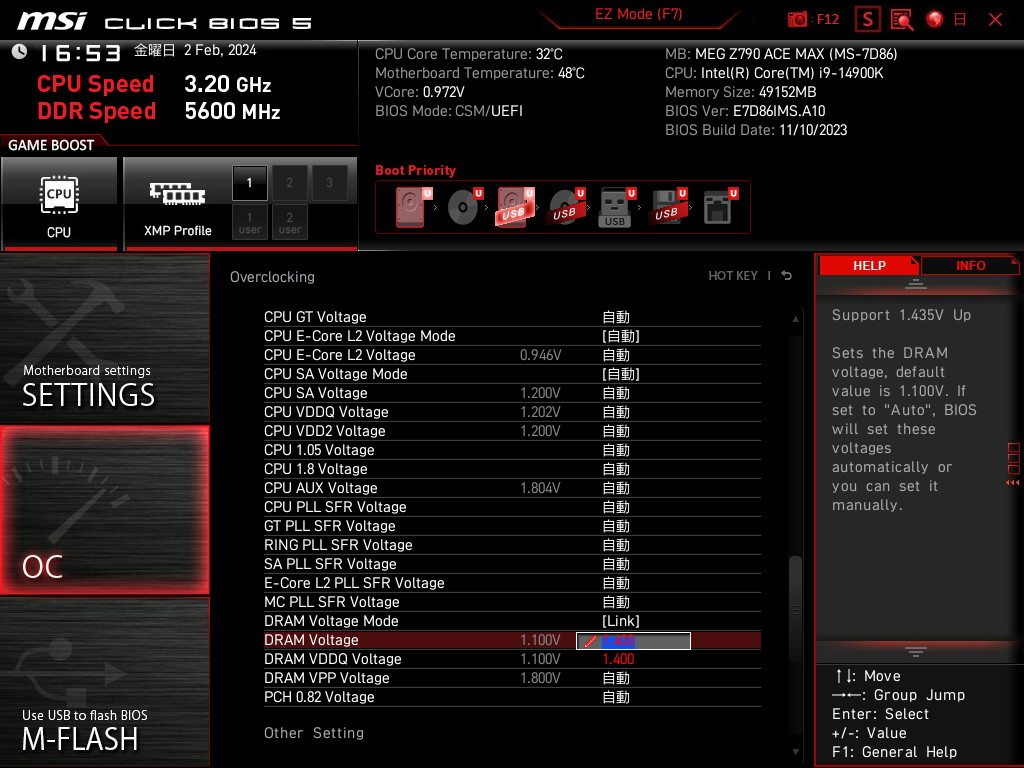Click the scroll down arrow of settings list
The height and width of the screenshot is (768, 1024).
point(795,752)
